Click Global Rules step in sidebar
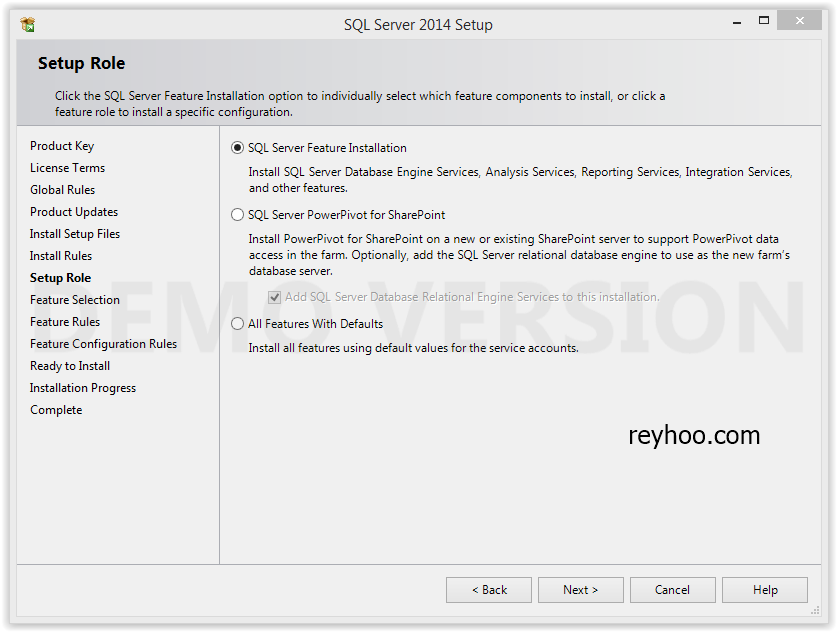Image resolution: width=837 pixels, height=632 pixels. click(x=62, y=189)
